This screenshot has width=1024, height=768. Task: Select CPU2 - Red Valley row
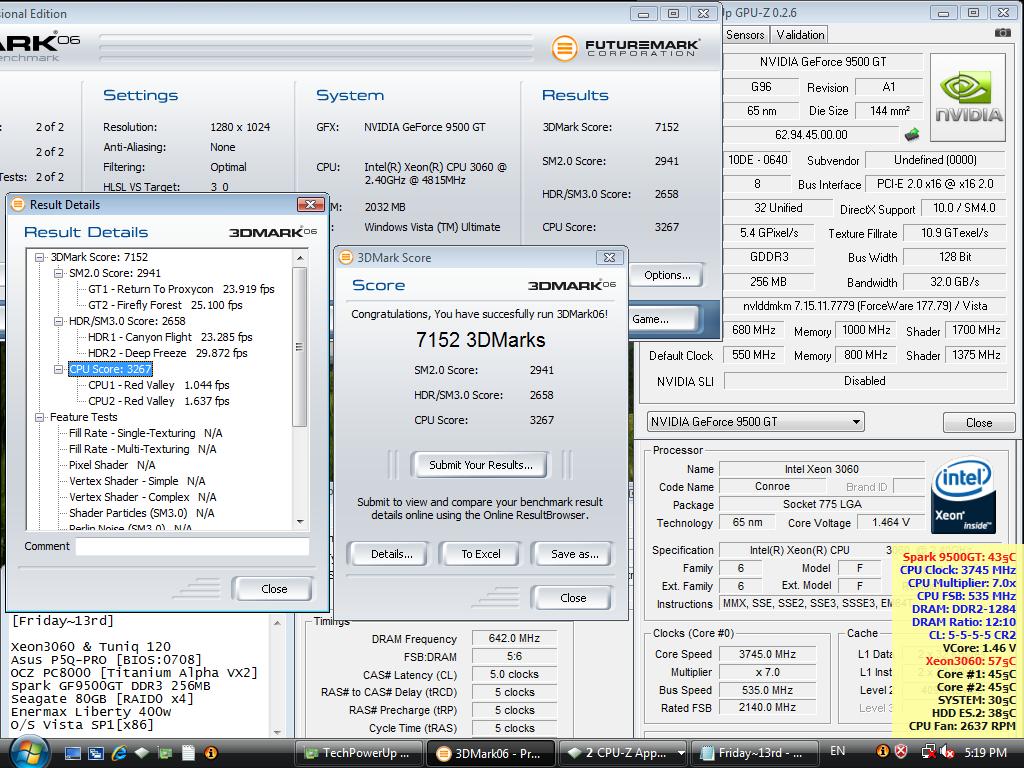click(x=159, y=401)
